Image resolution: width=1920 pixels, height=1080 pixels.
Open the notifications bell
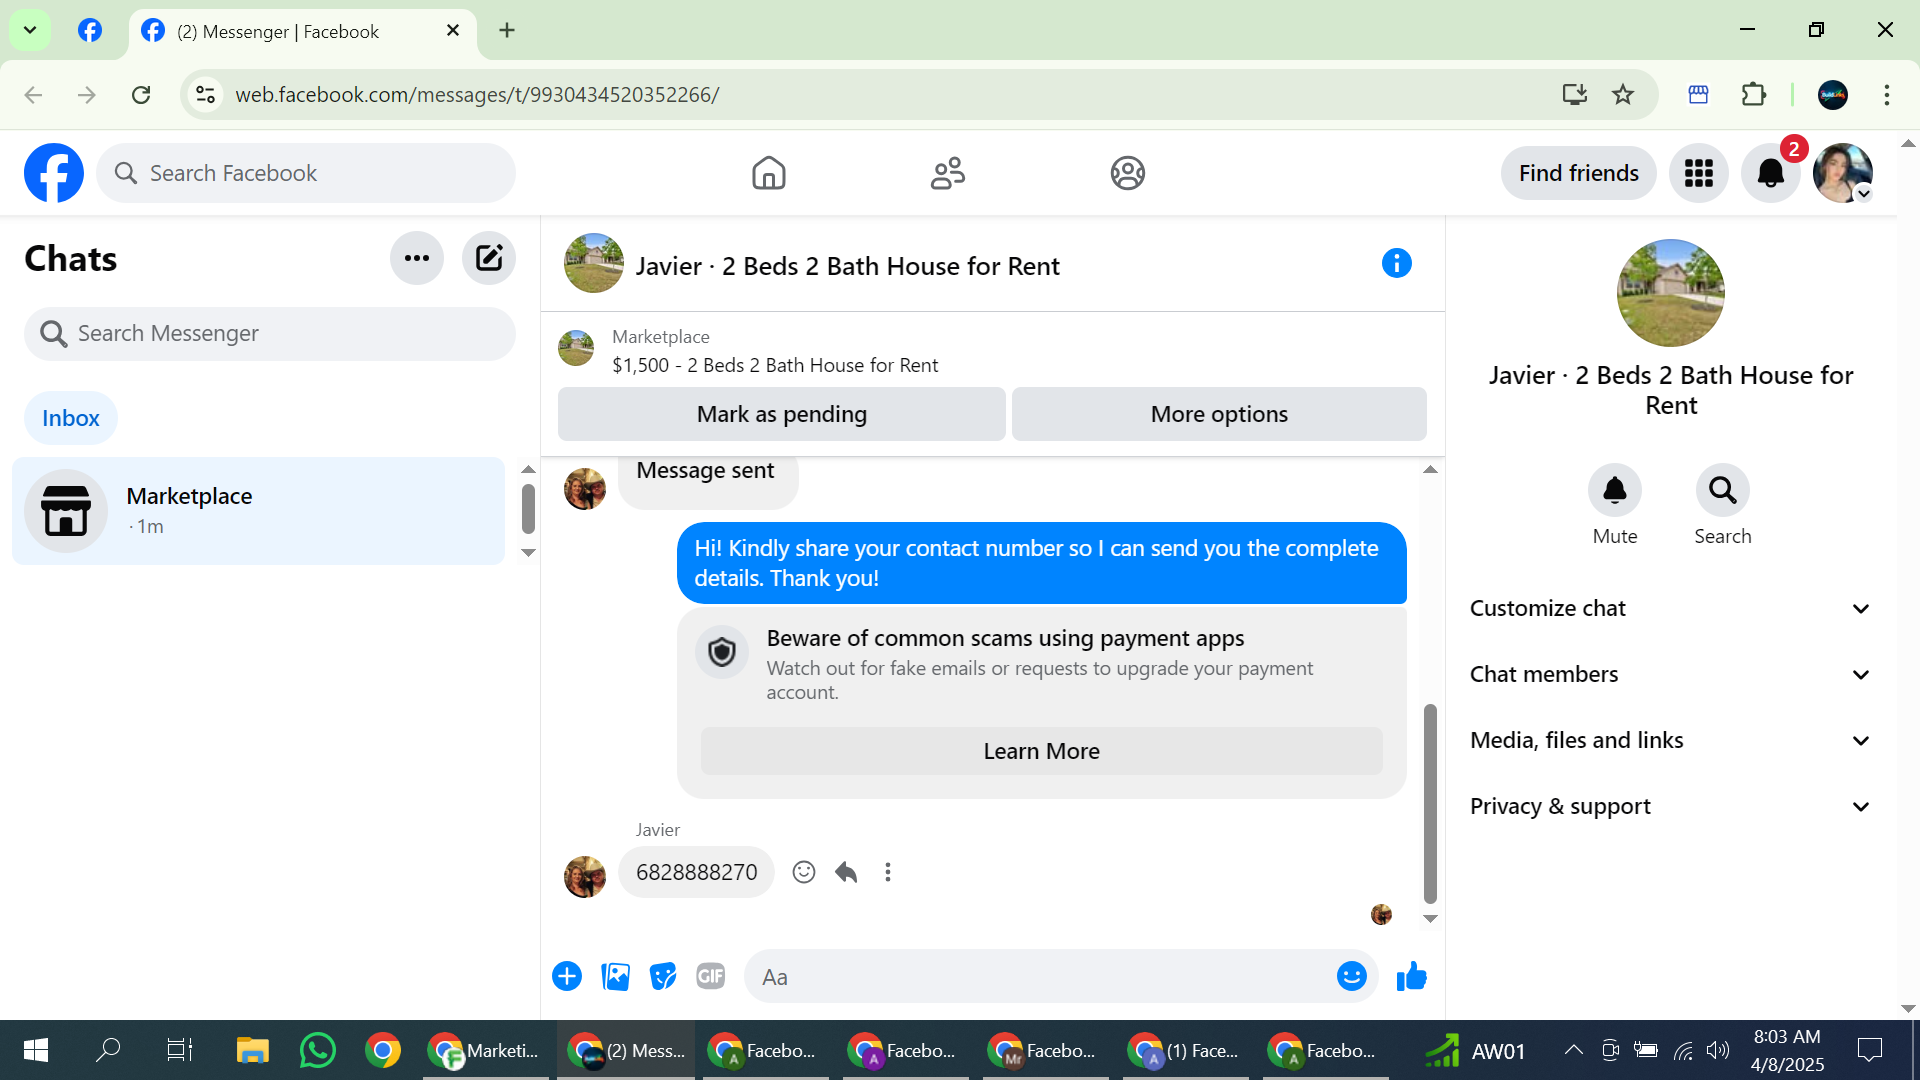1770,173
